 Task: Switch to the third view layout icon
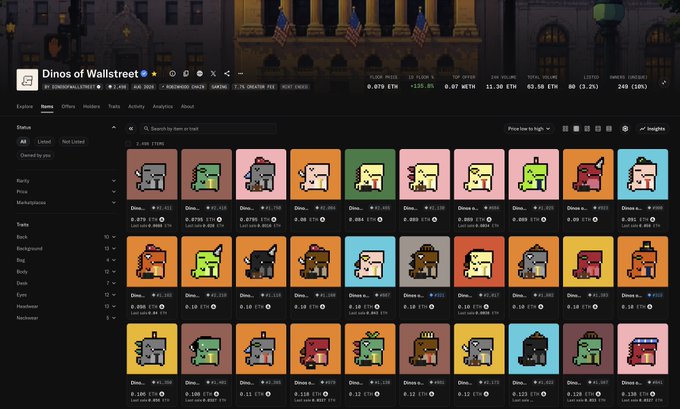(x=587, y=129)
